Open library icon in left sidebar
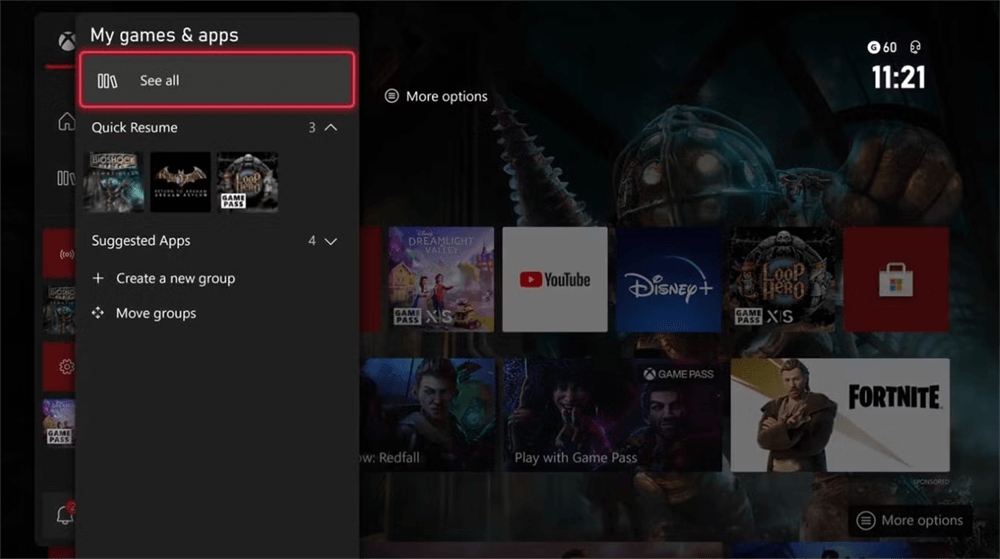The width and height of the screenshot is (1000, 559). [66, 178]
